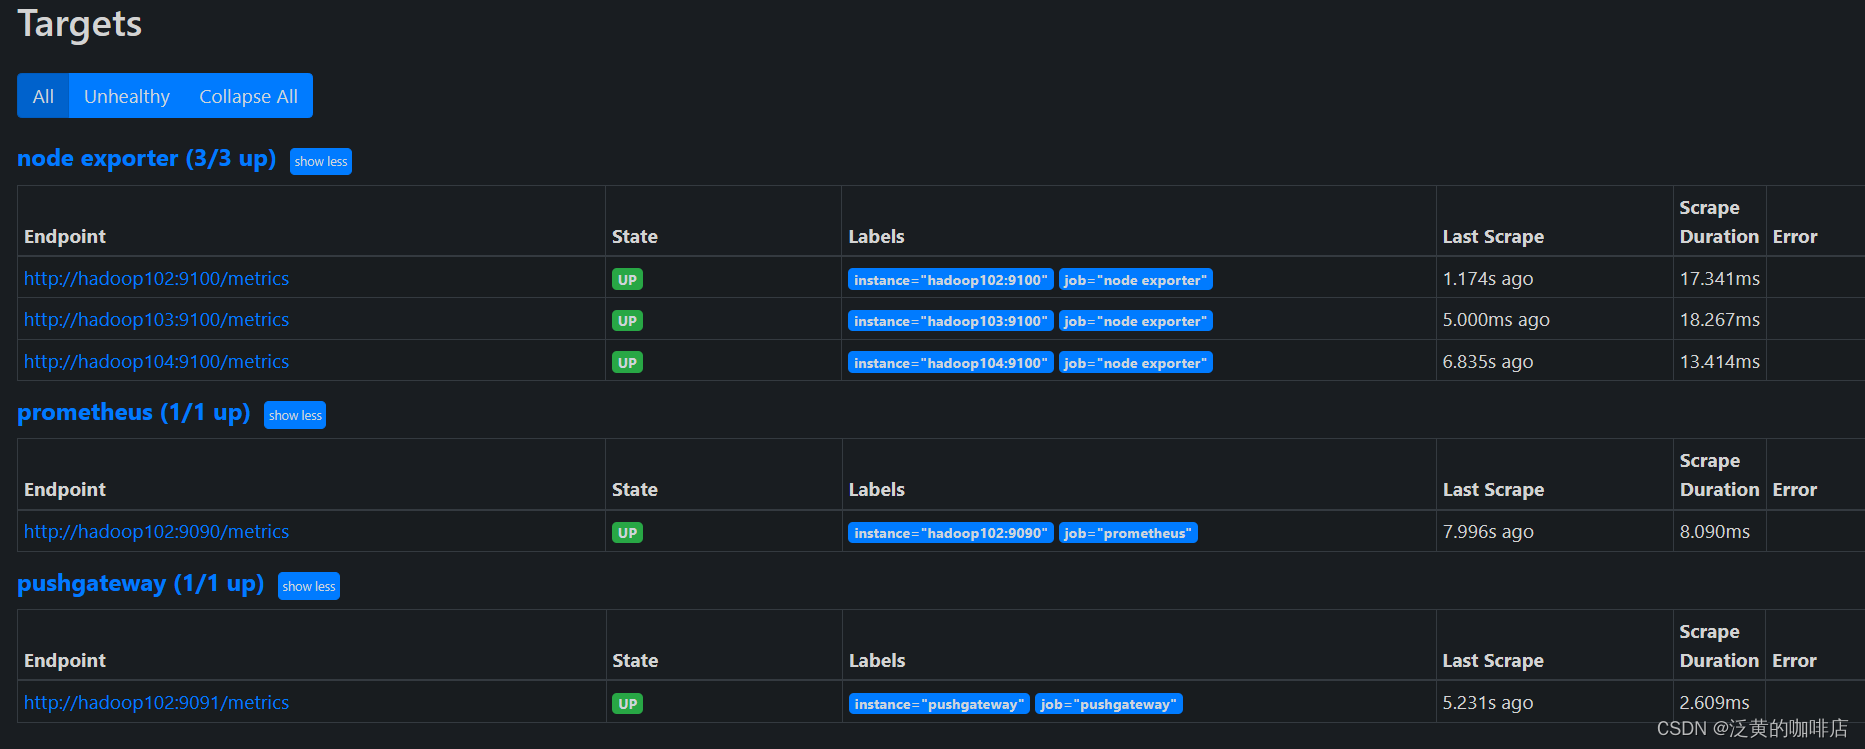Collapse node exporter with show less
Screen dimensions: 1865x749
point(321,161)
